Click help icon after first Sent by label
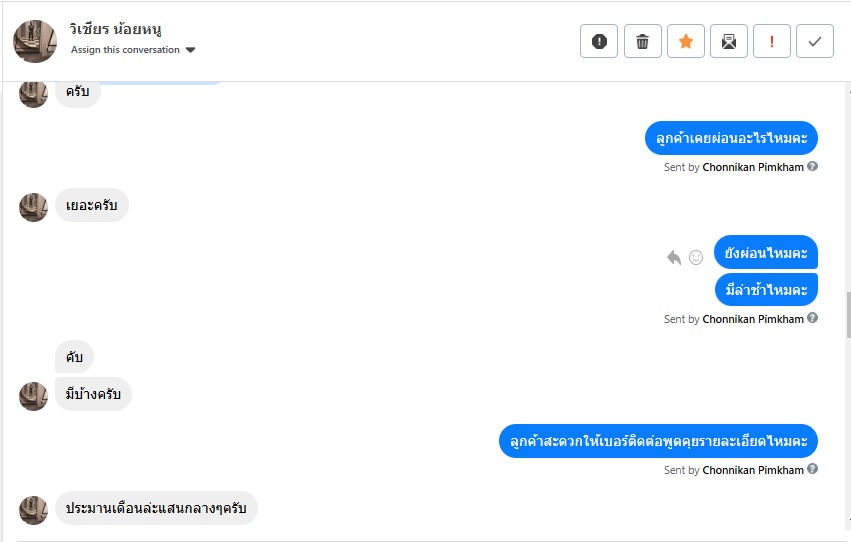The width and height of the screenshot is (851, 542). 813,167
